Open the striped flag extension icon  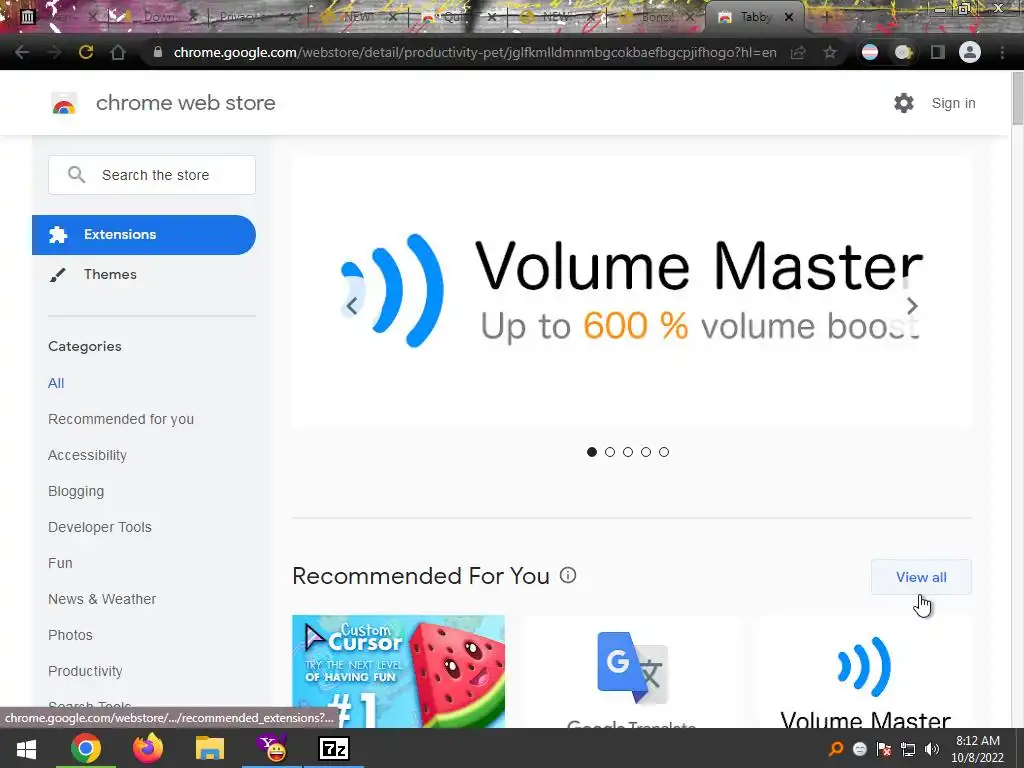pos(870,52)
